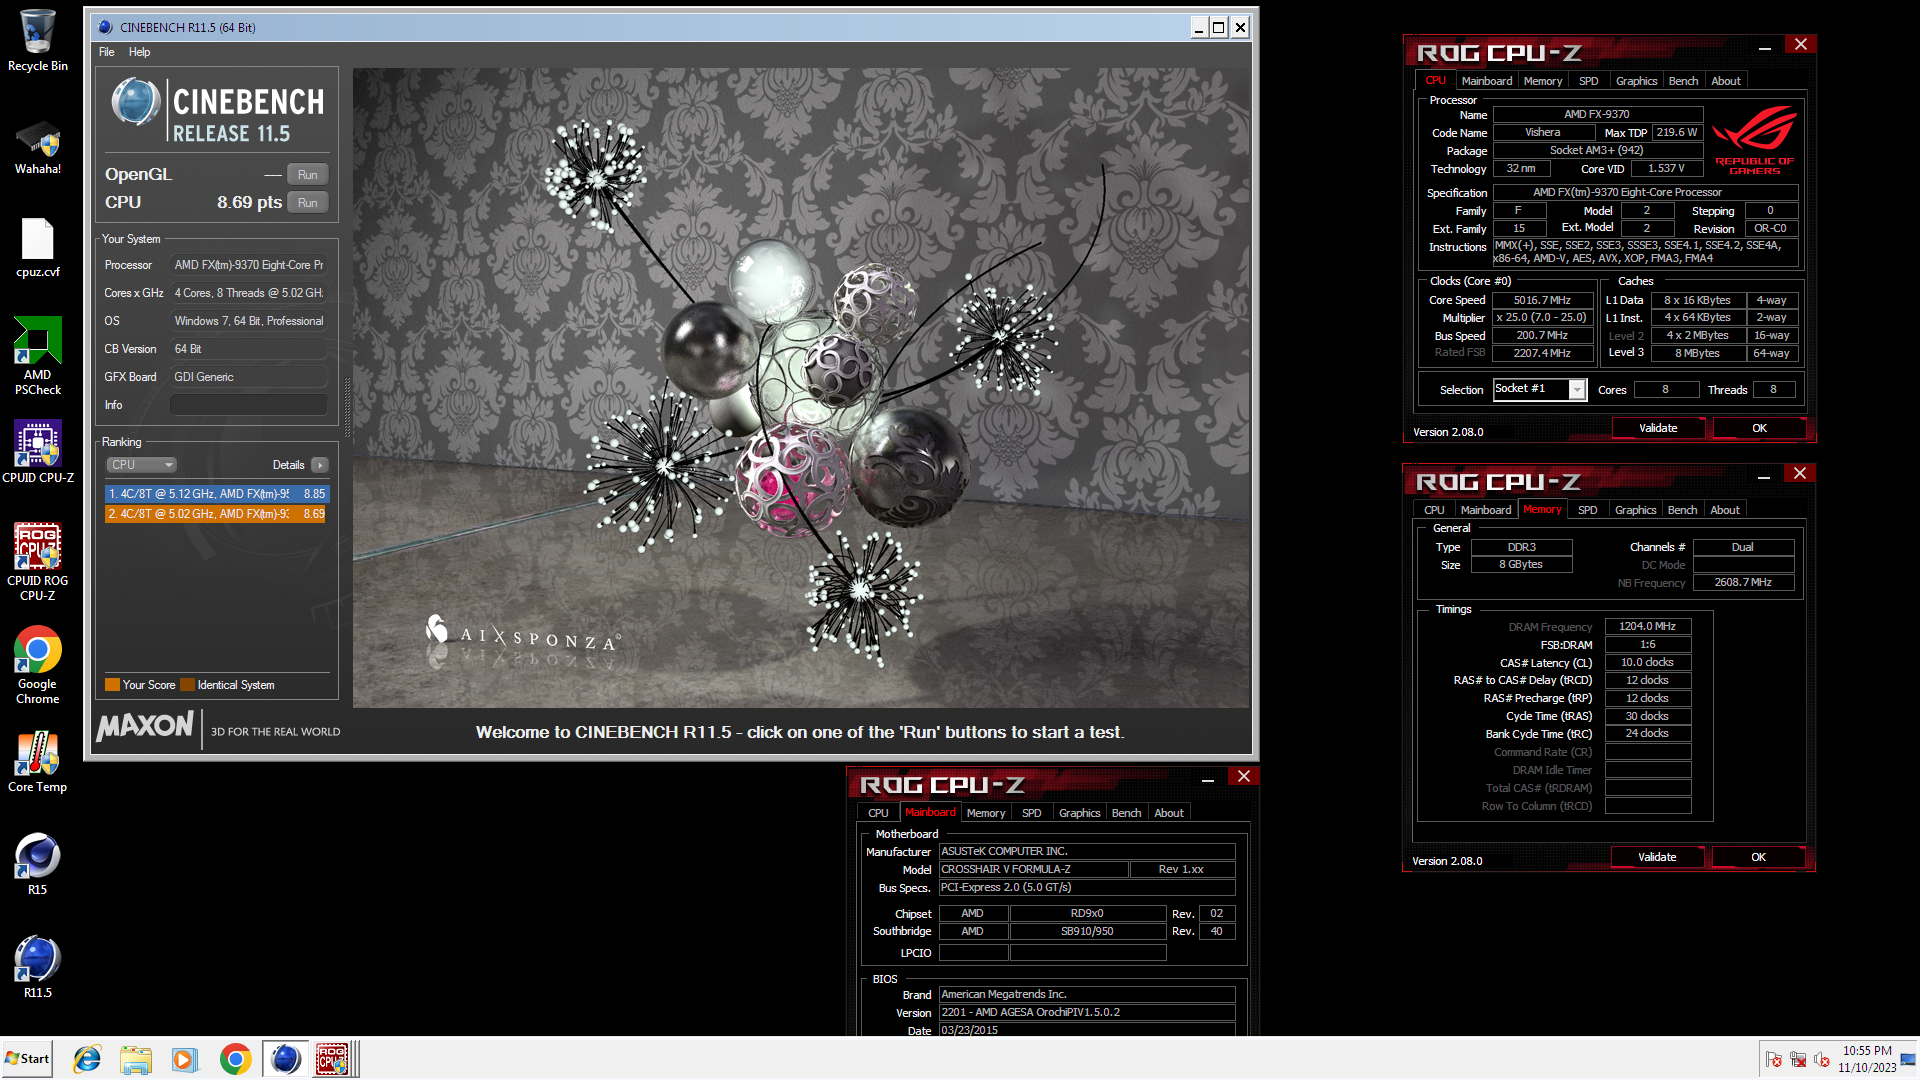This screenshot has width=1920, height=1080.
Task: Open Windows Media Player in taskbar
Action: tap(185, 1059)
